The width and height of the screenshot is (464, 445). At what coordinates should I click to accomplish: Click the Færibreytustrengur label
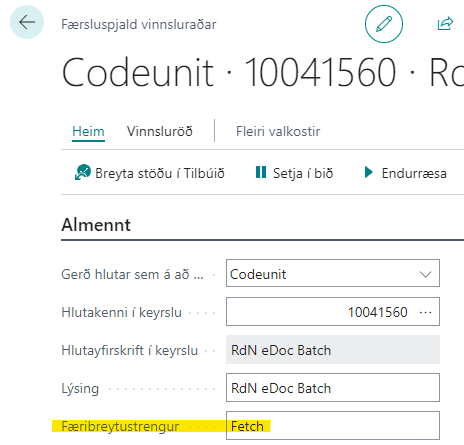[120, 426]
